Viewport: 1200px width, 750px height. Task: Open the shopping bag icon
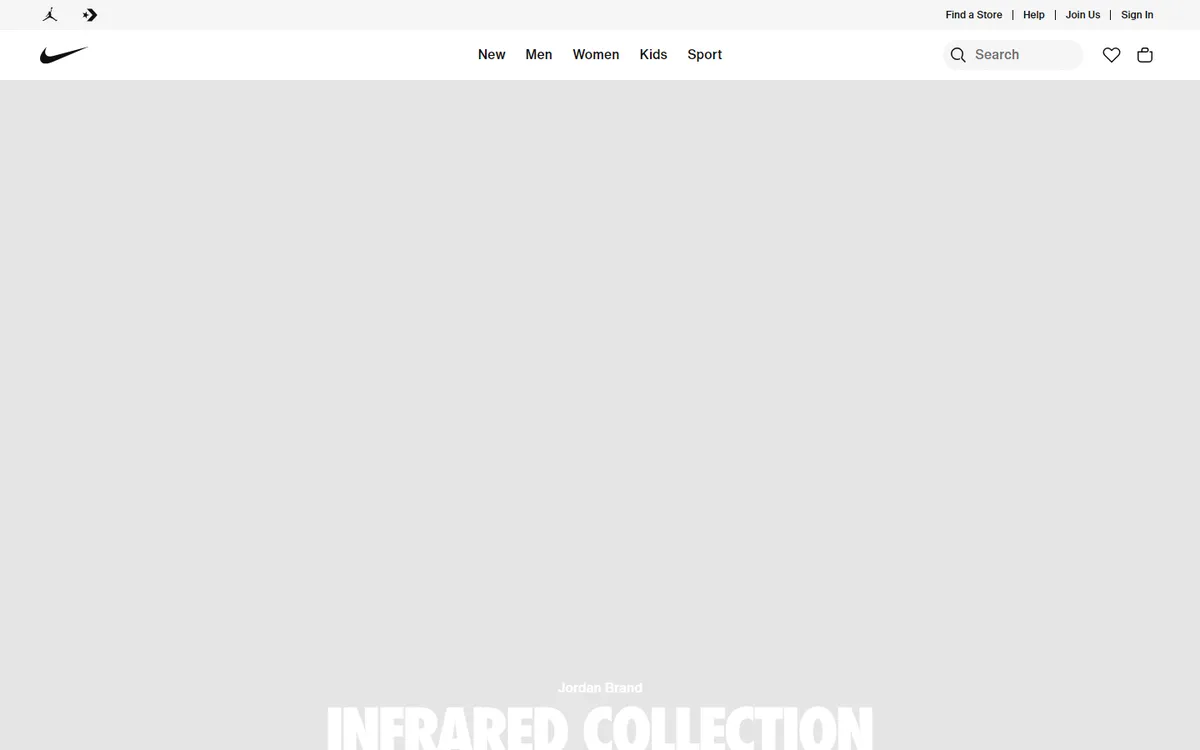point(1145,55)
